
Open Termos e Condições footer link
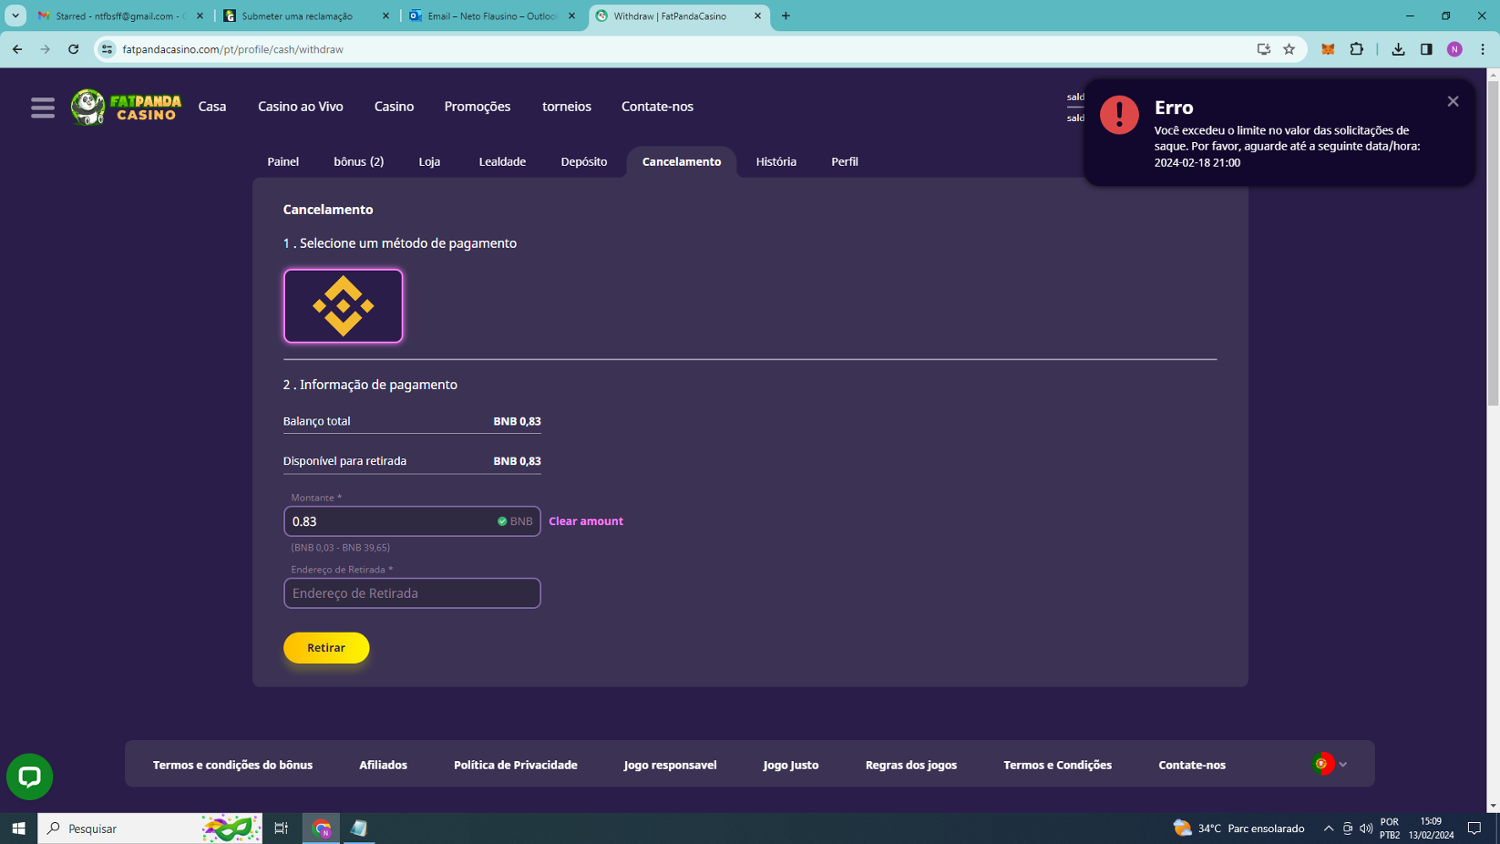pos(1057,765)
